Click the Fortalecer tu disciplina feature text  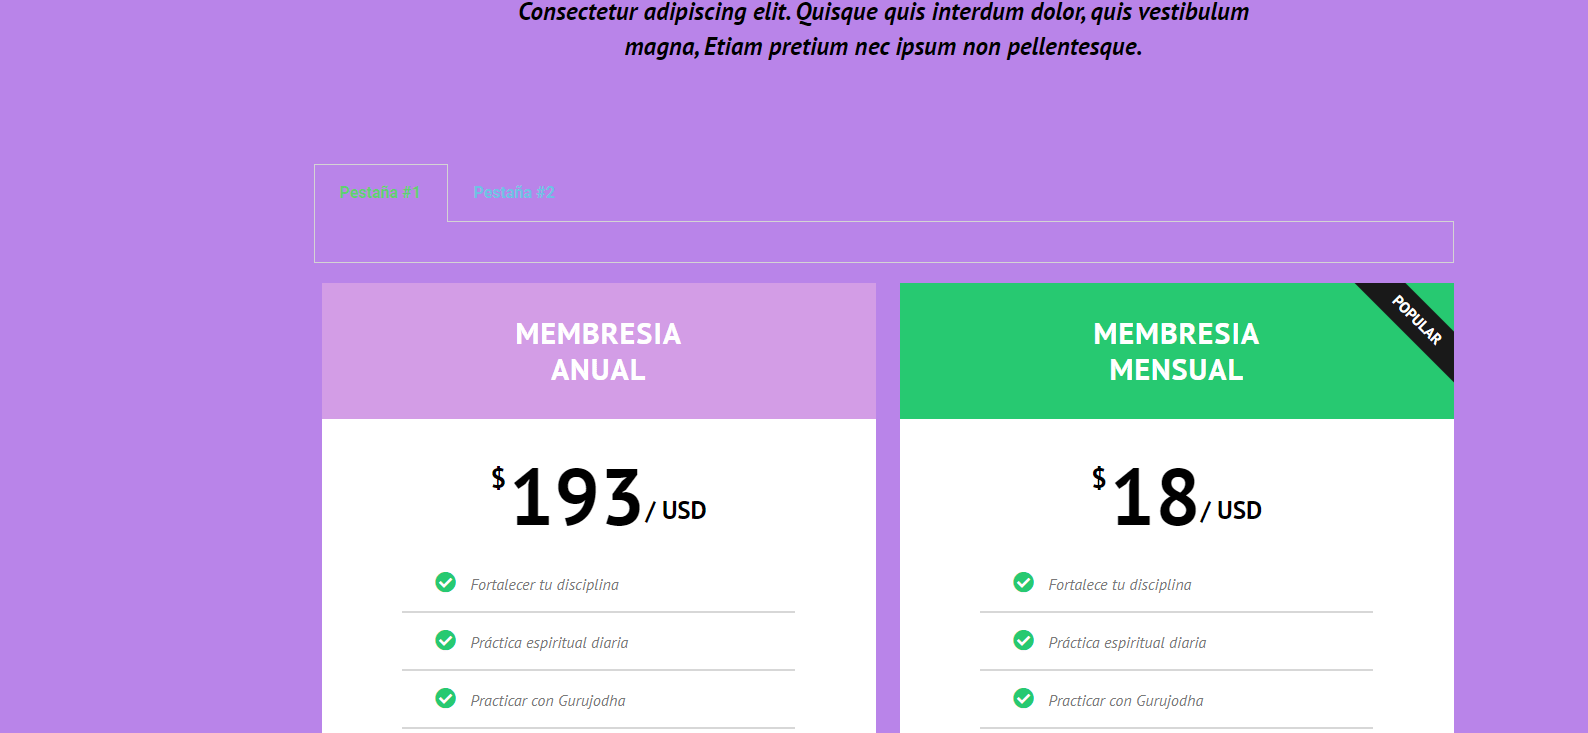(545, 585)
